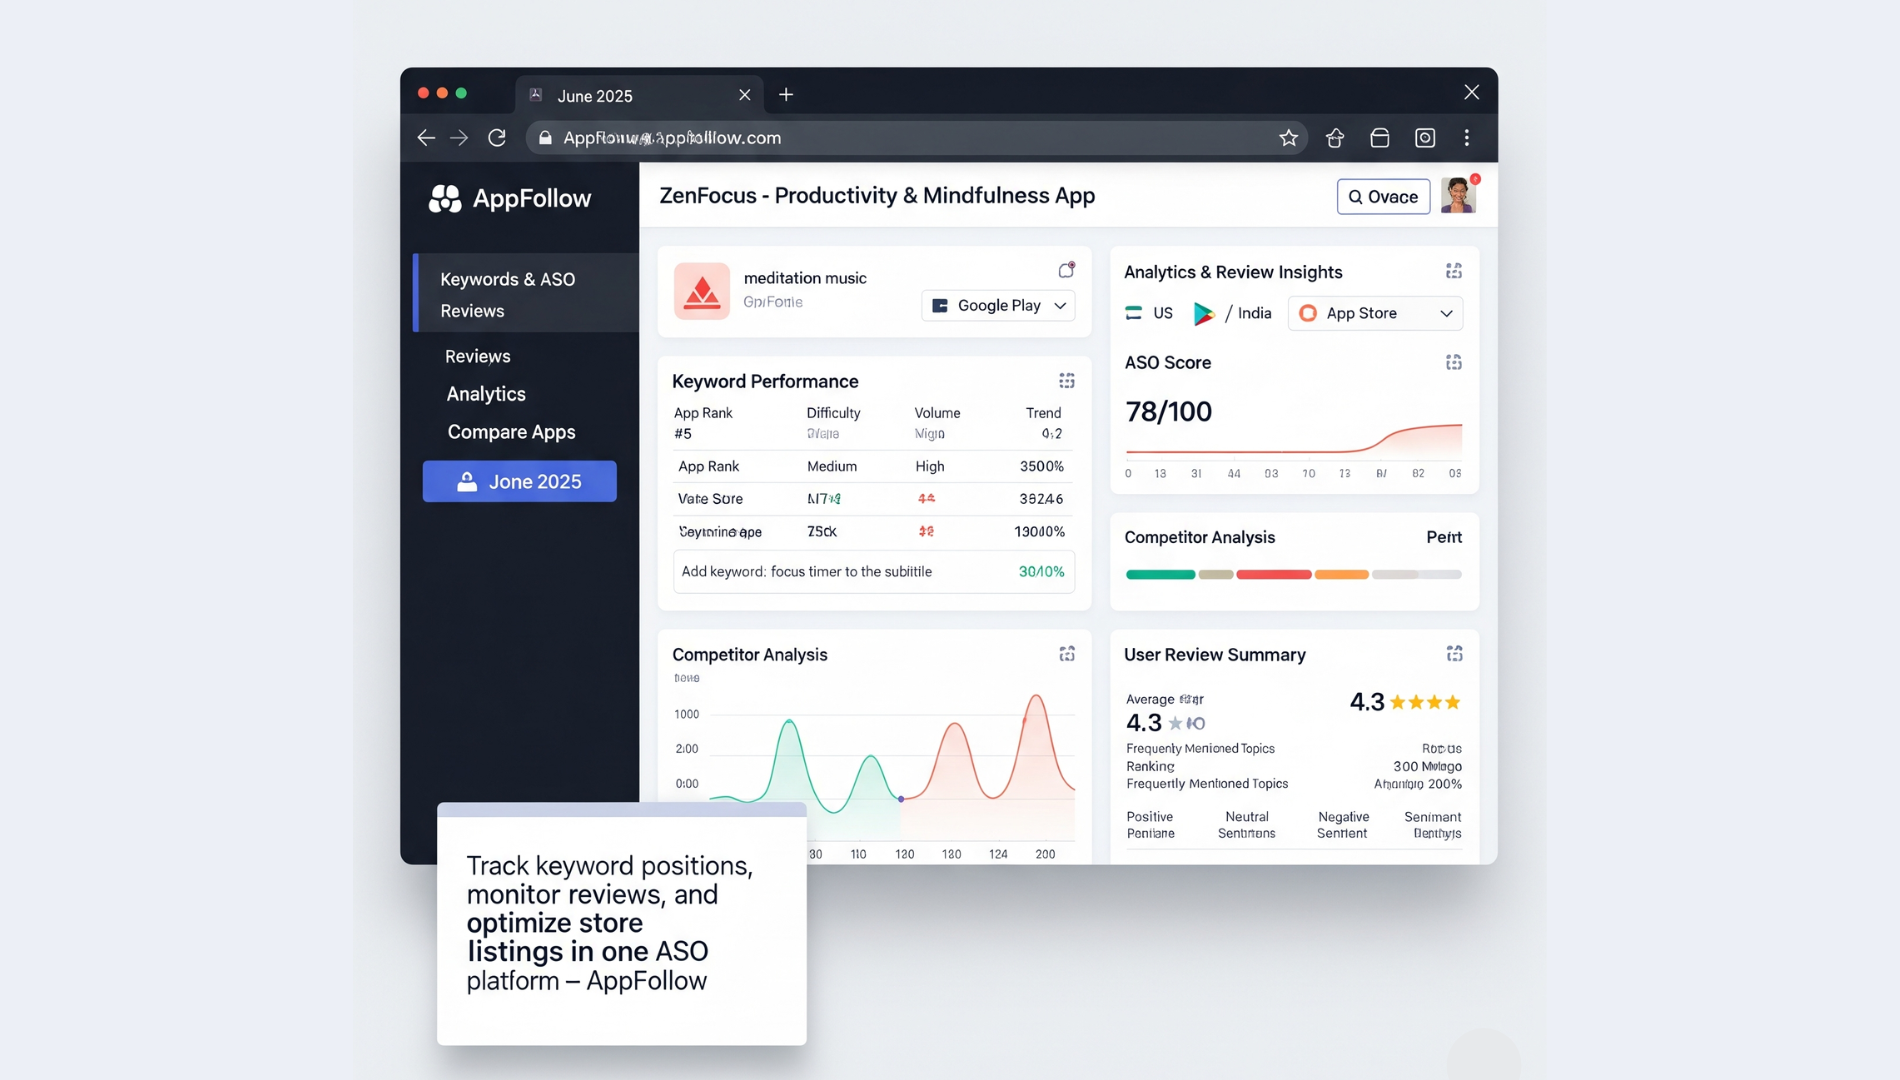Click the red segment of competitor bar
The height and width of the screenshot is (1080, 1900).
click(1273, 574)
